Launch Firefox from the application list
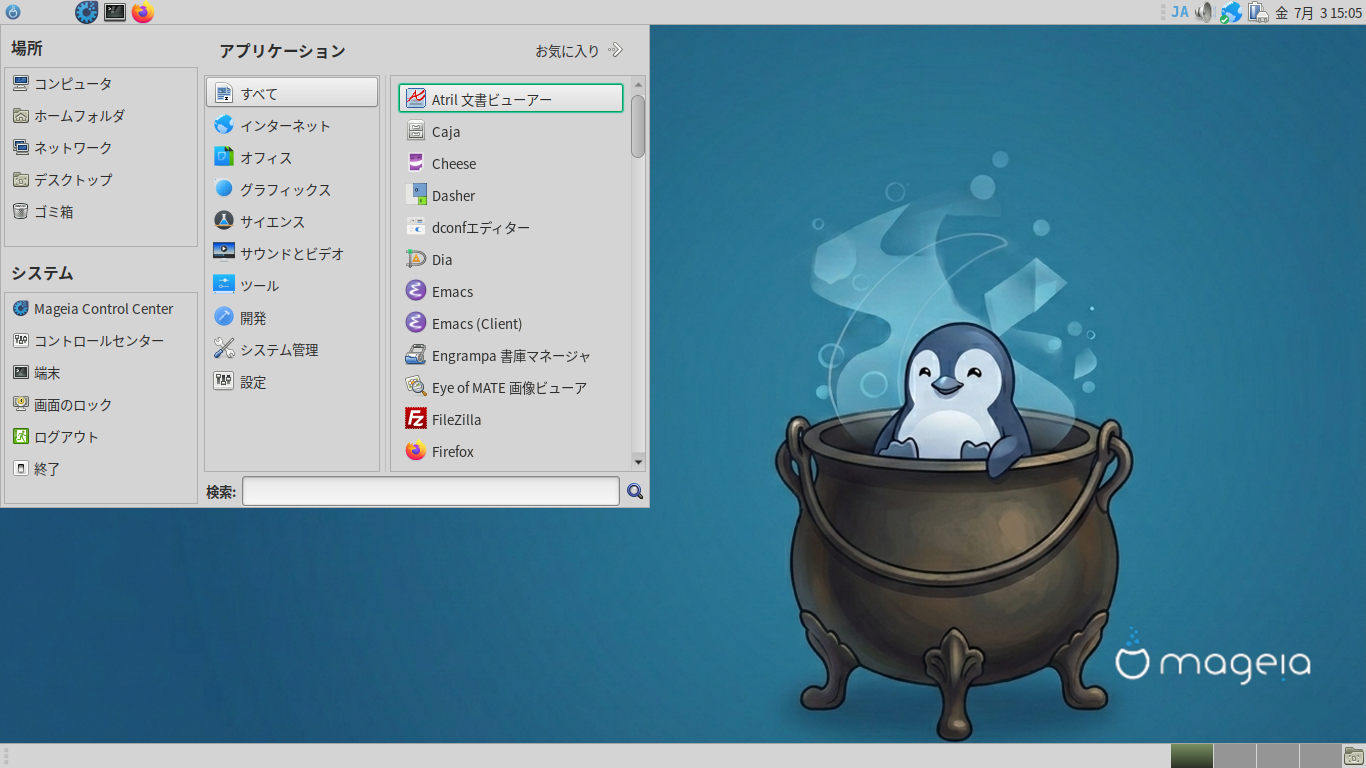This screenshot has width=1366, height=768. (510, 451)
